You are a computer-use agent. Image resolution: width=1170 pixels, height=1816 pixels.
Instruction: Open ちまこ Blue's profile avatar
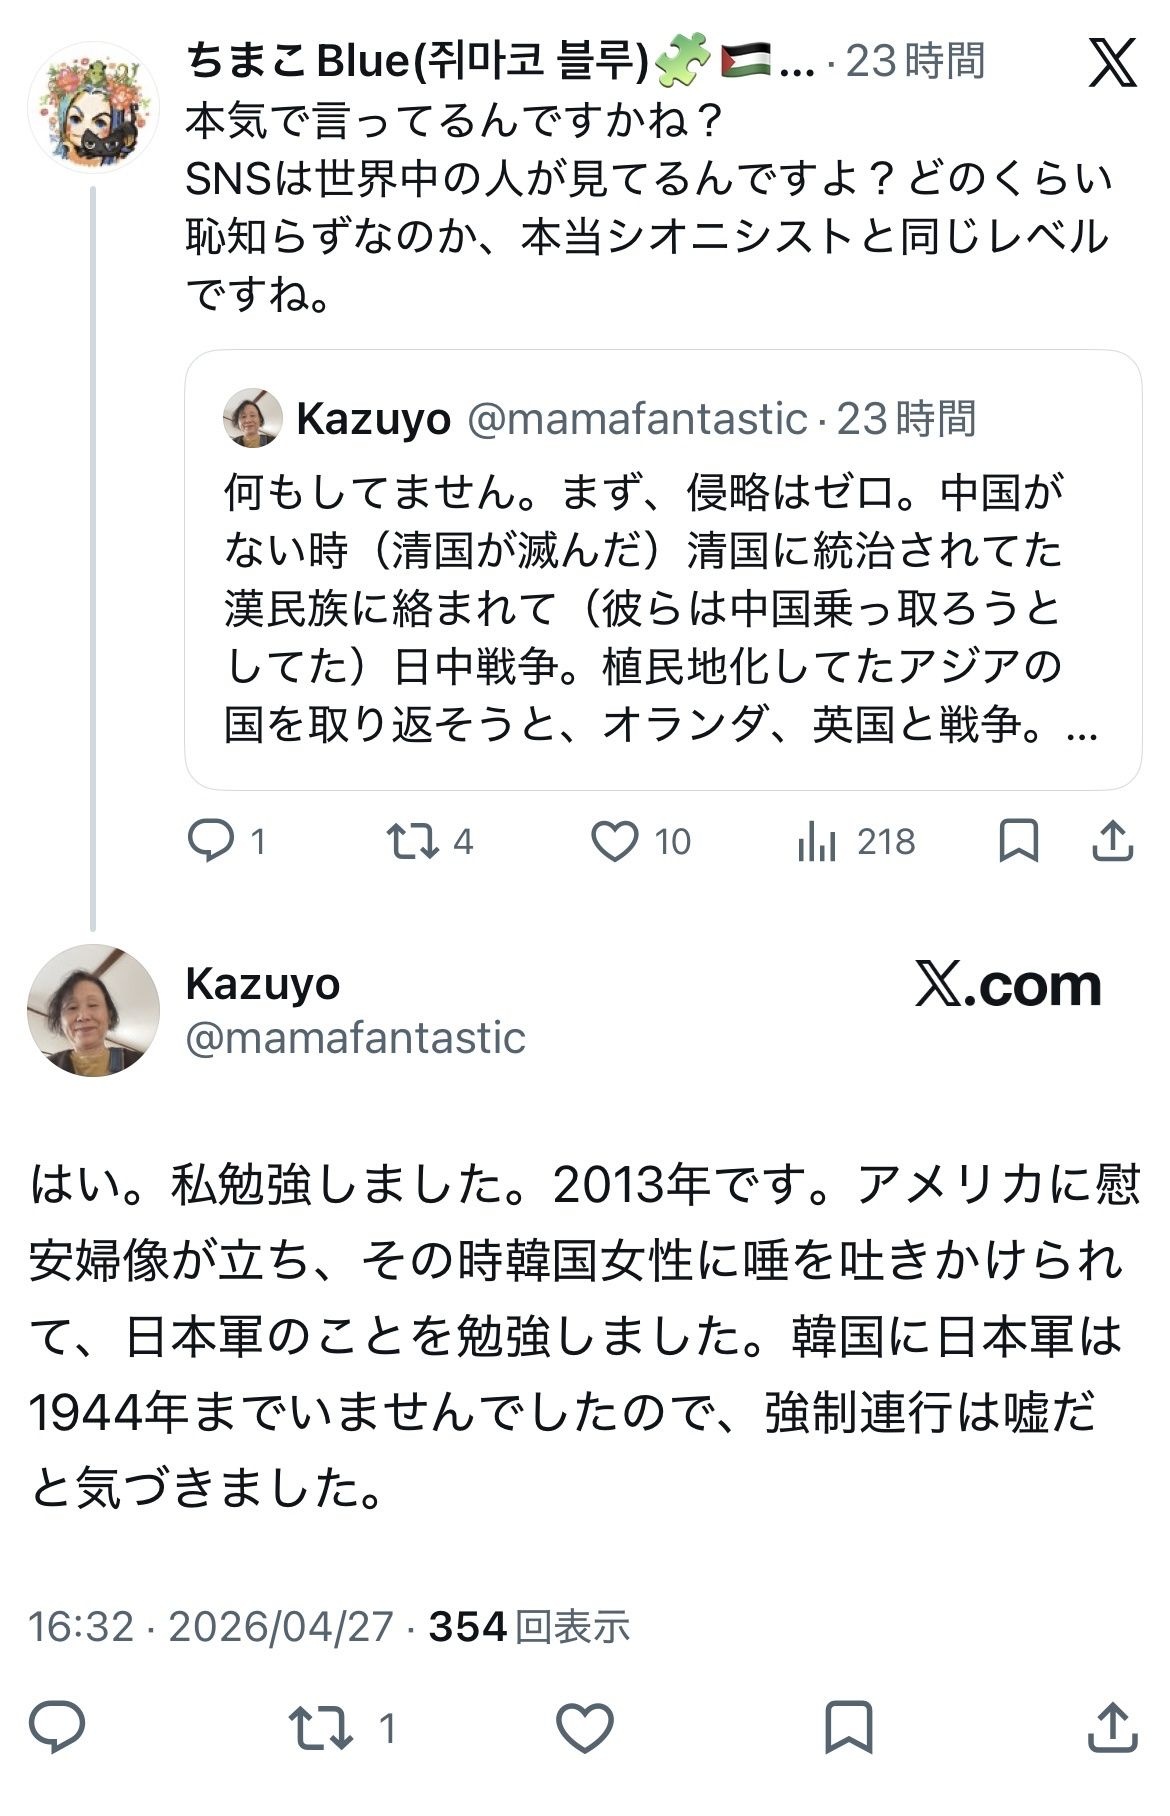93,108
